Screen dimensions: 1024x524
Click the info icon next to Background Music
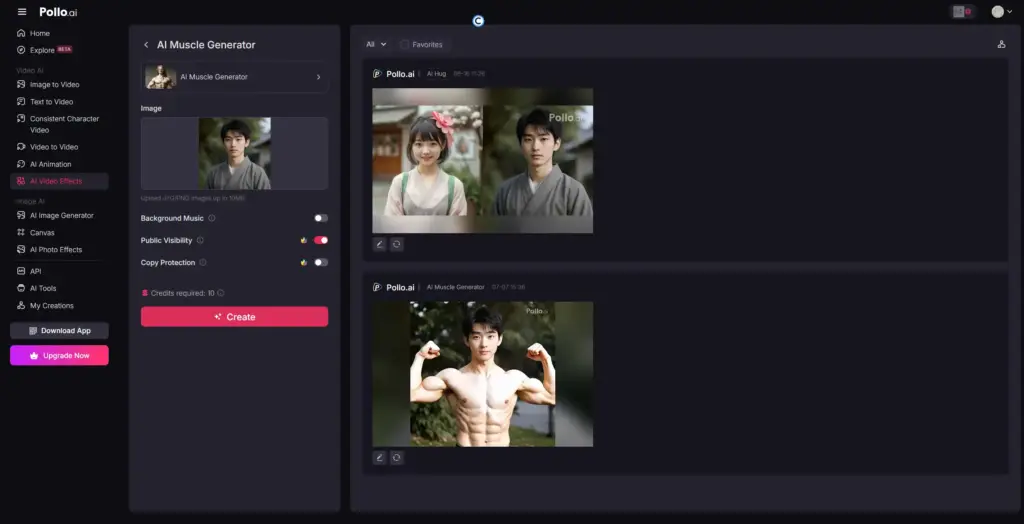(x=212, y=218)
